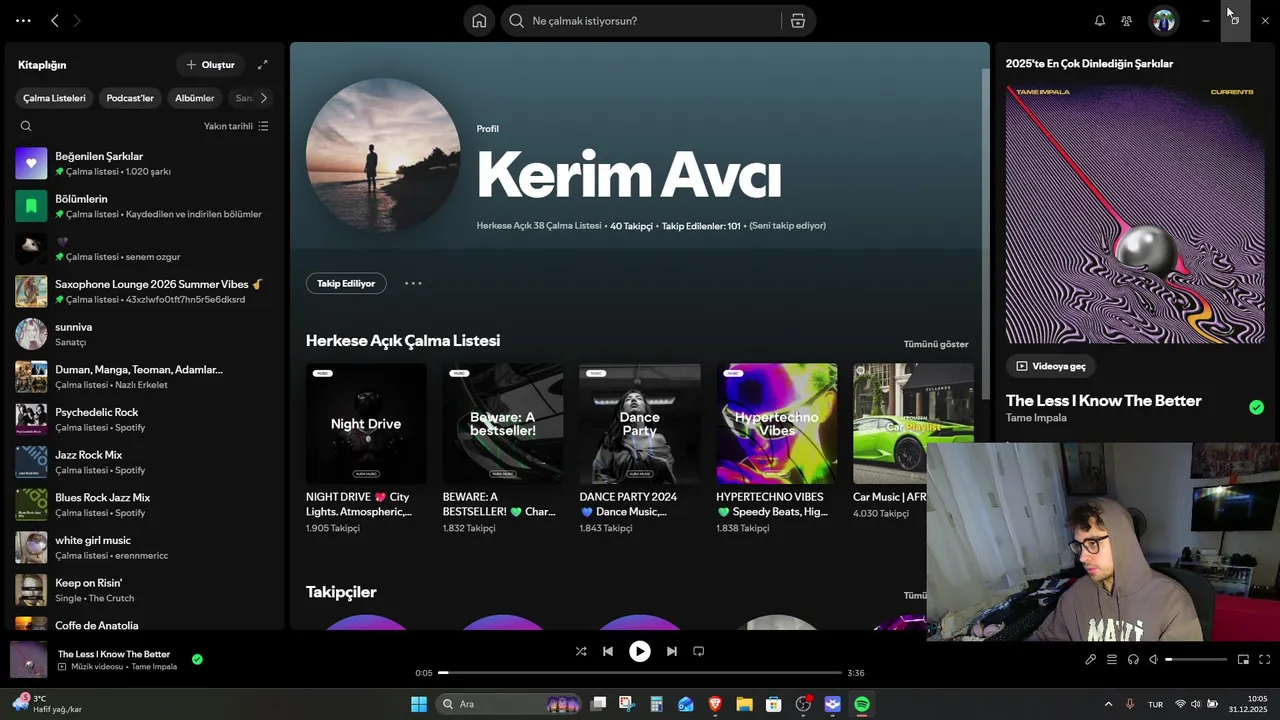The image size is (1280, 720).
Task: Open Brave browser in taskbar
Action: click(715, 704)
